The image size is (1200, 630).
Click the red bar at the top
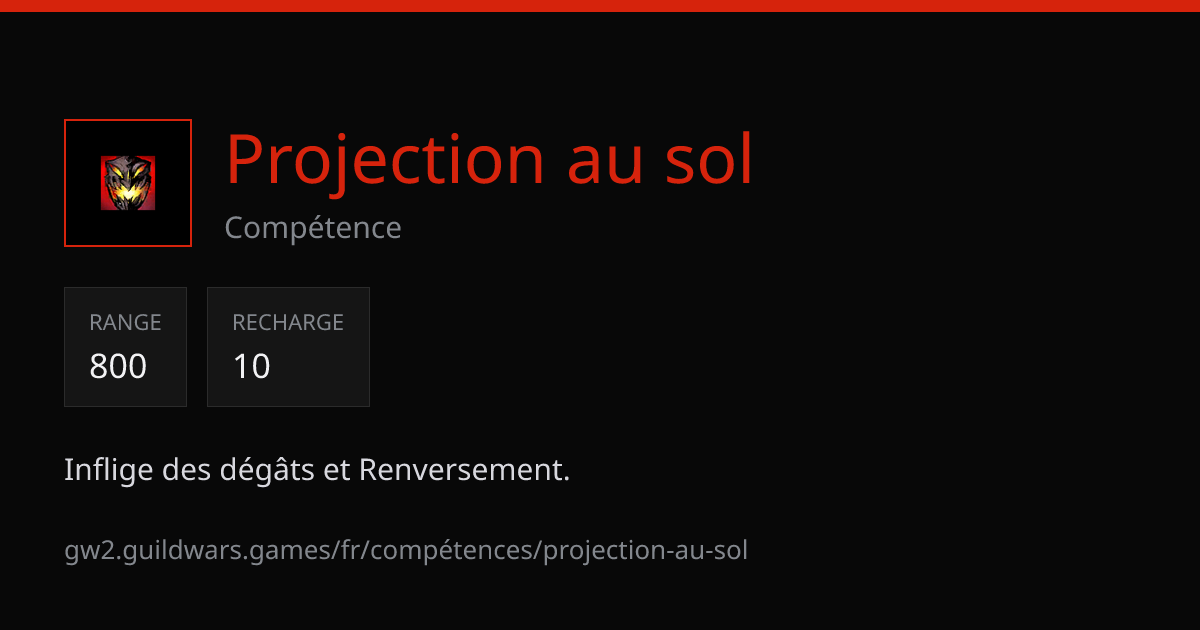[x=600, y=6]
